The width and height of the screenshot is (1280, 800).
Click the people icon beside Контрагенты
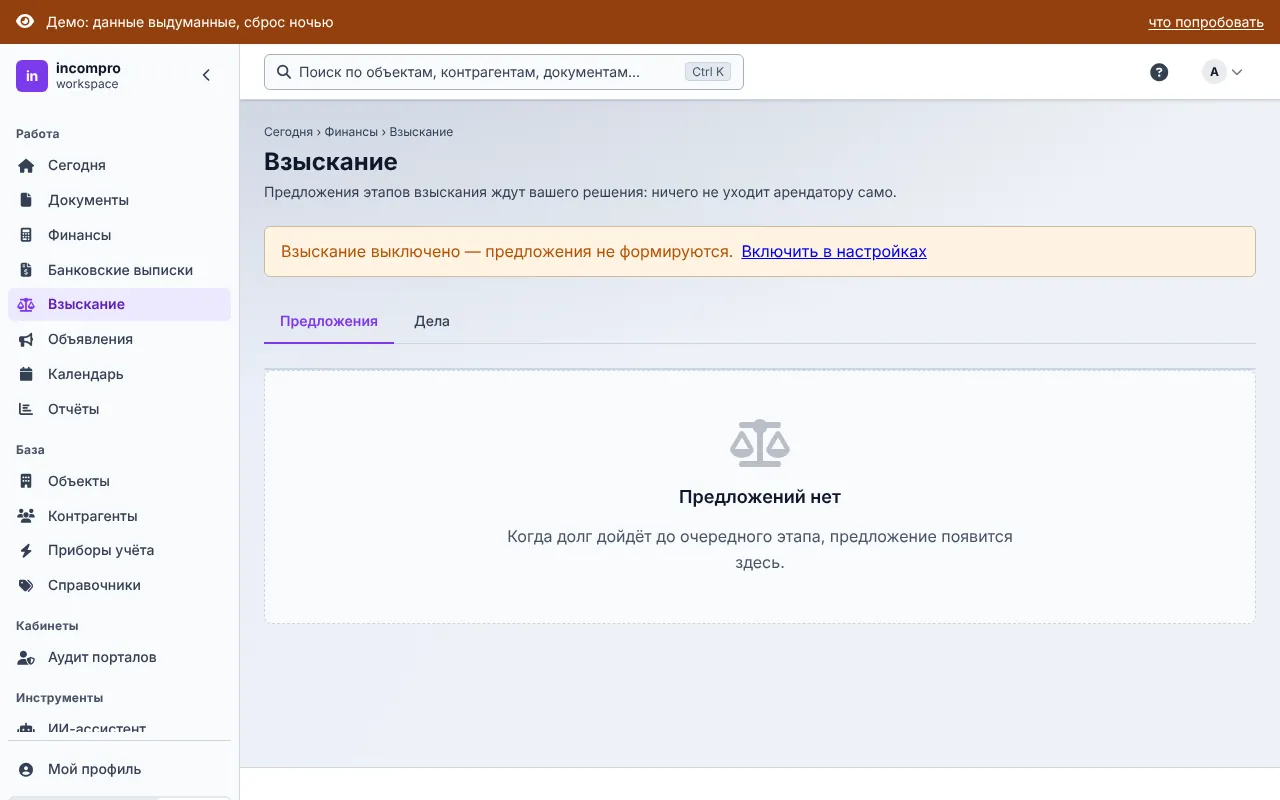pos(27,516)
